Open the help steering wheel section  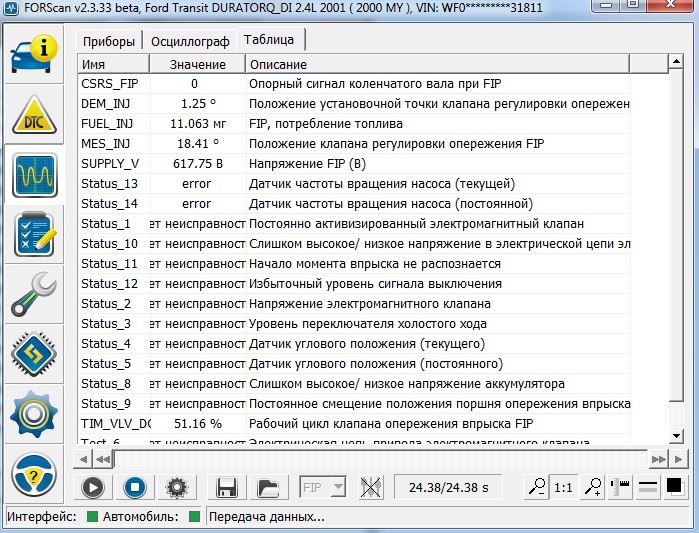(x=34, y=475)
